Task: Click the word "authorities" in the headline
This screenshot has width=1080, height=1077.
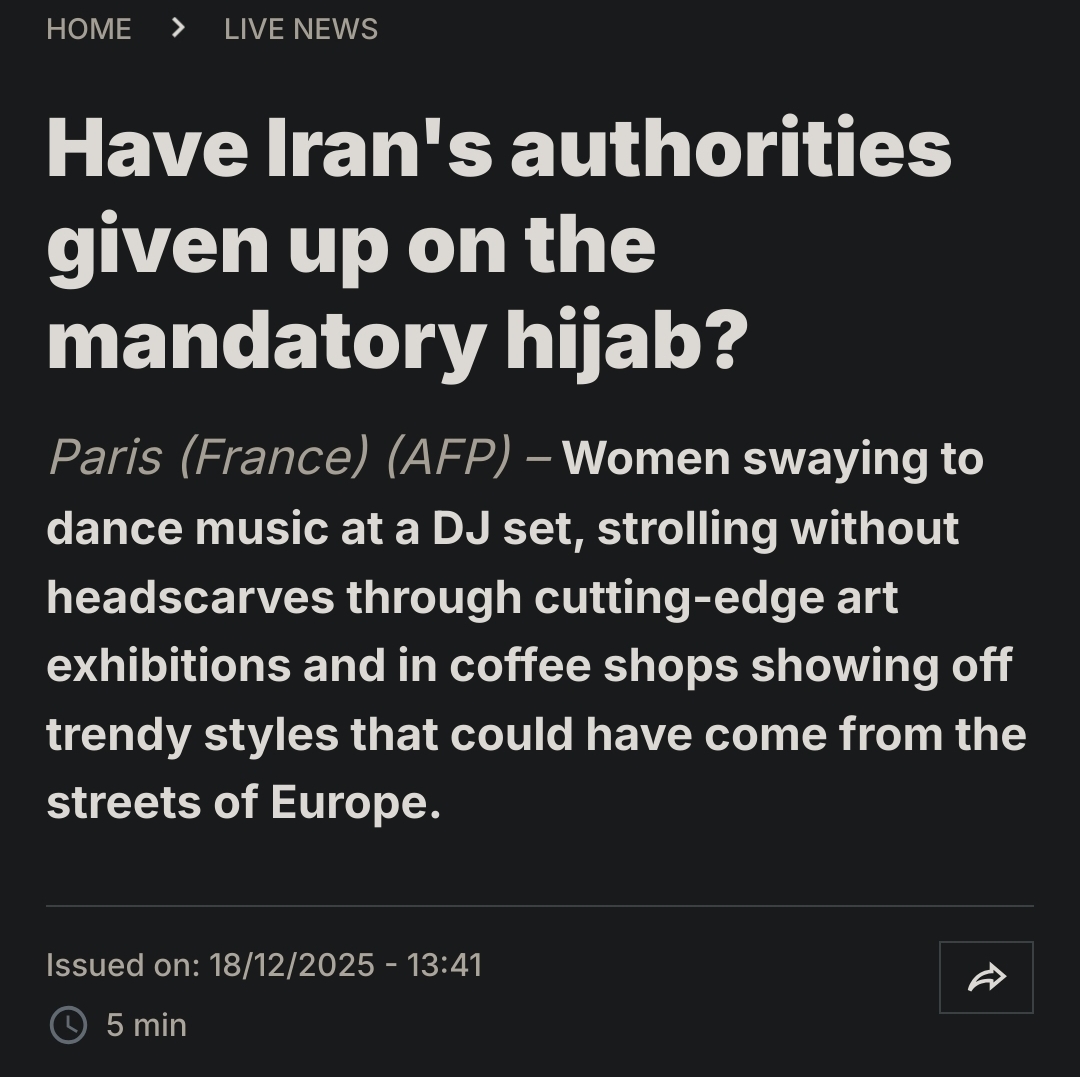Action: (731, 150)
